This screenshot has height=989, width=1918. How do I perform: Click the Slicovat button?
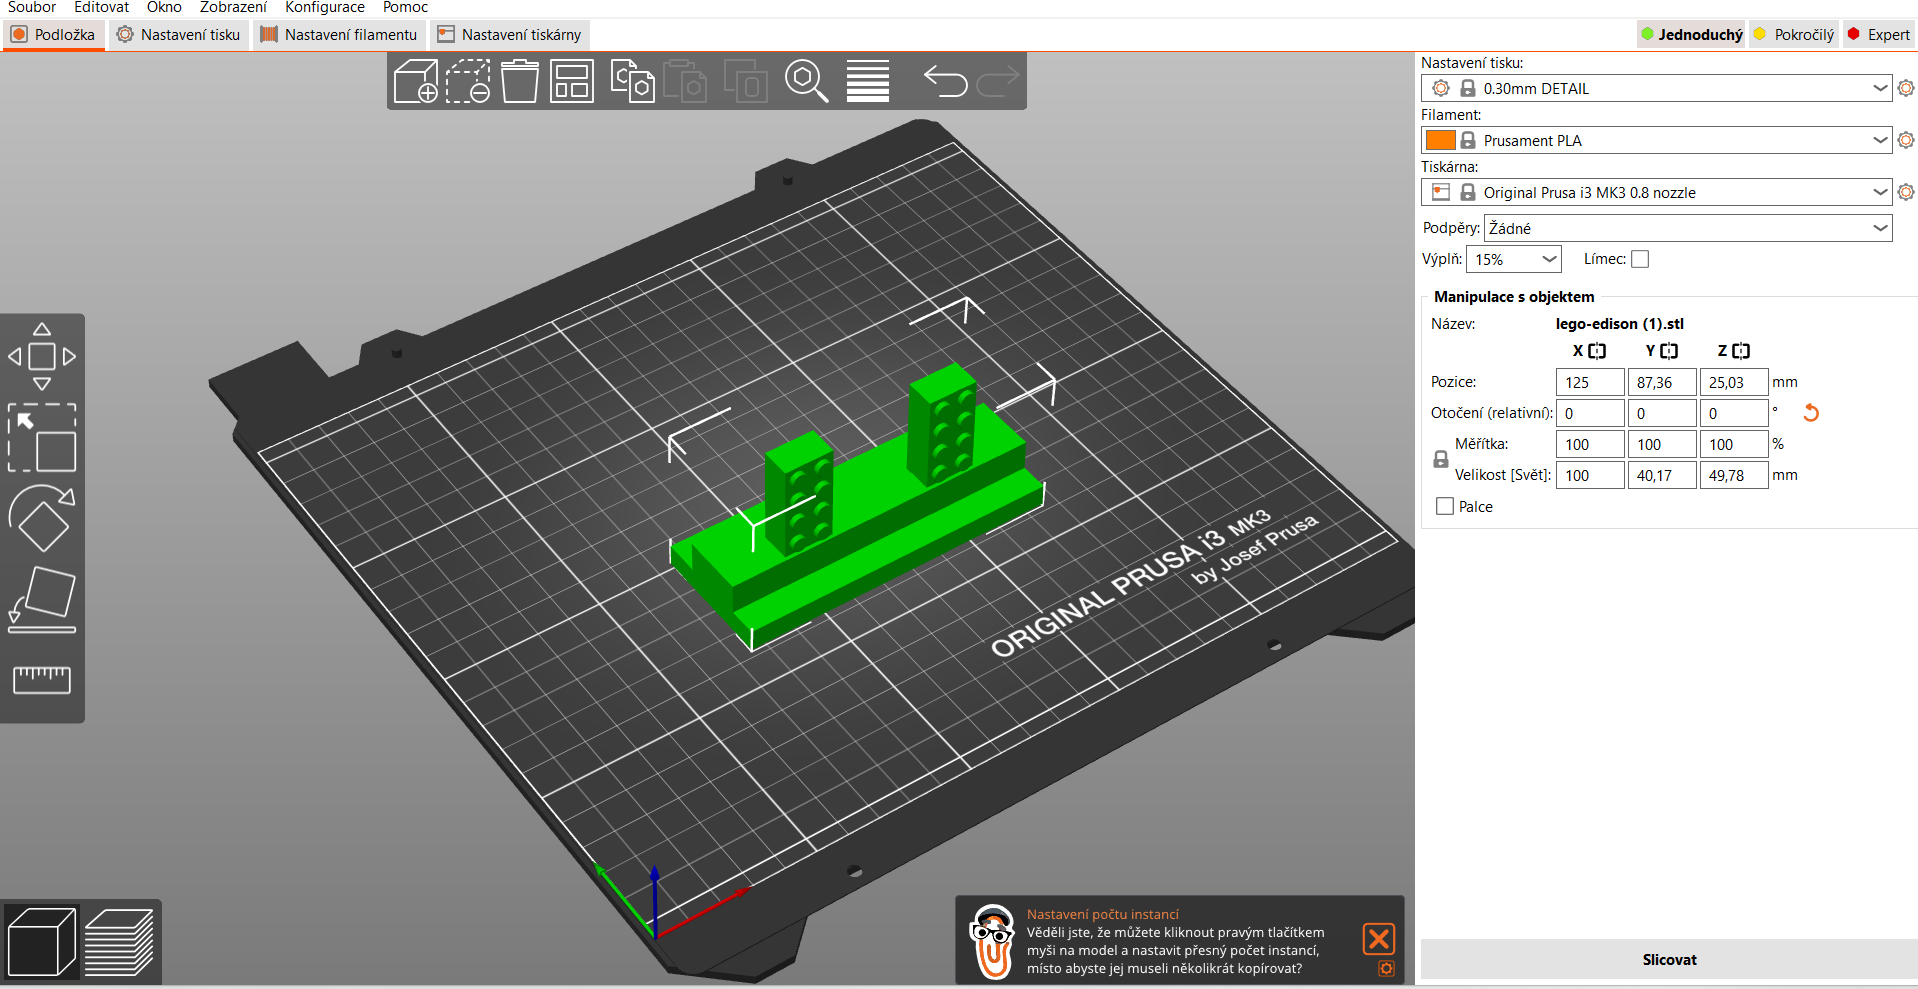[x=1669, y=959]
